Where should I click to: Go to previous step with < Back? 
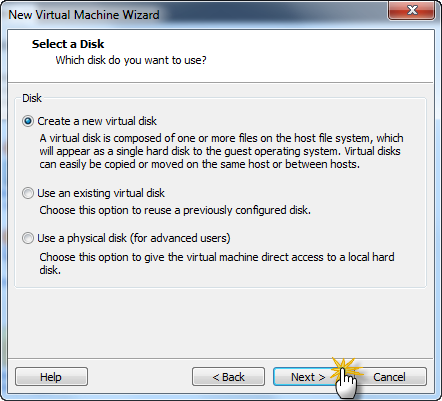(x=228, y=377)
